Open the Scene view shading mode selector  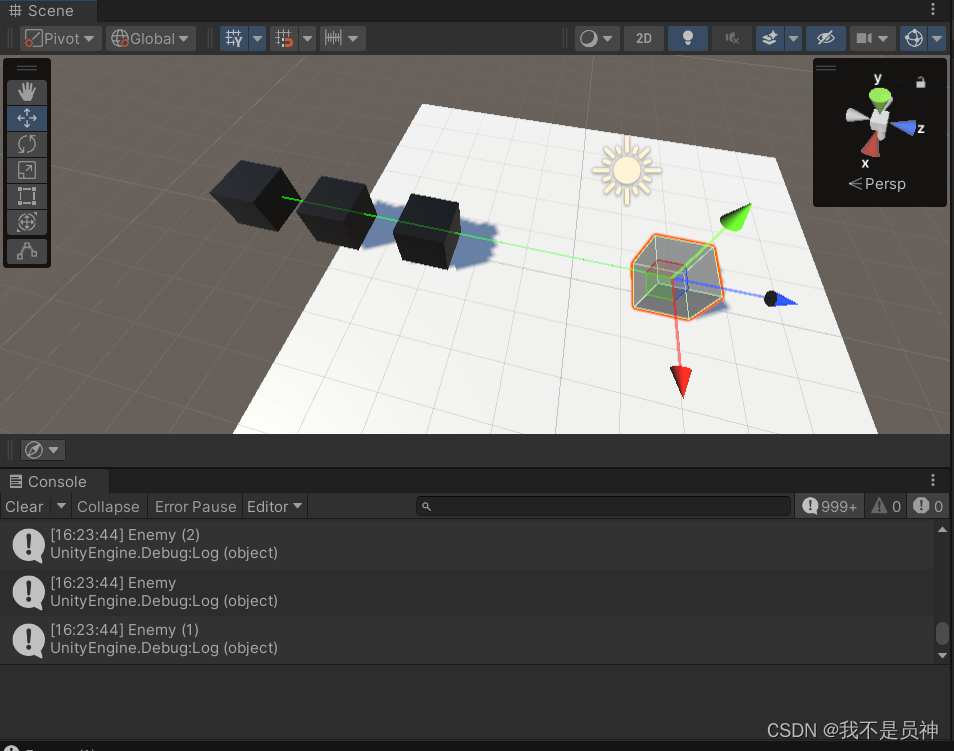coord(596,38)
